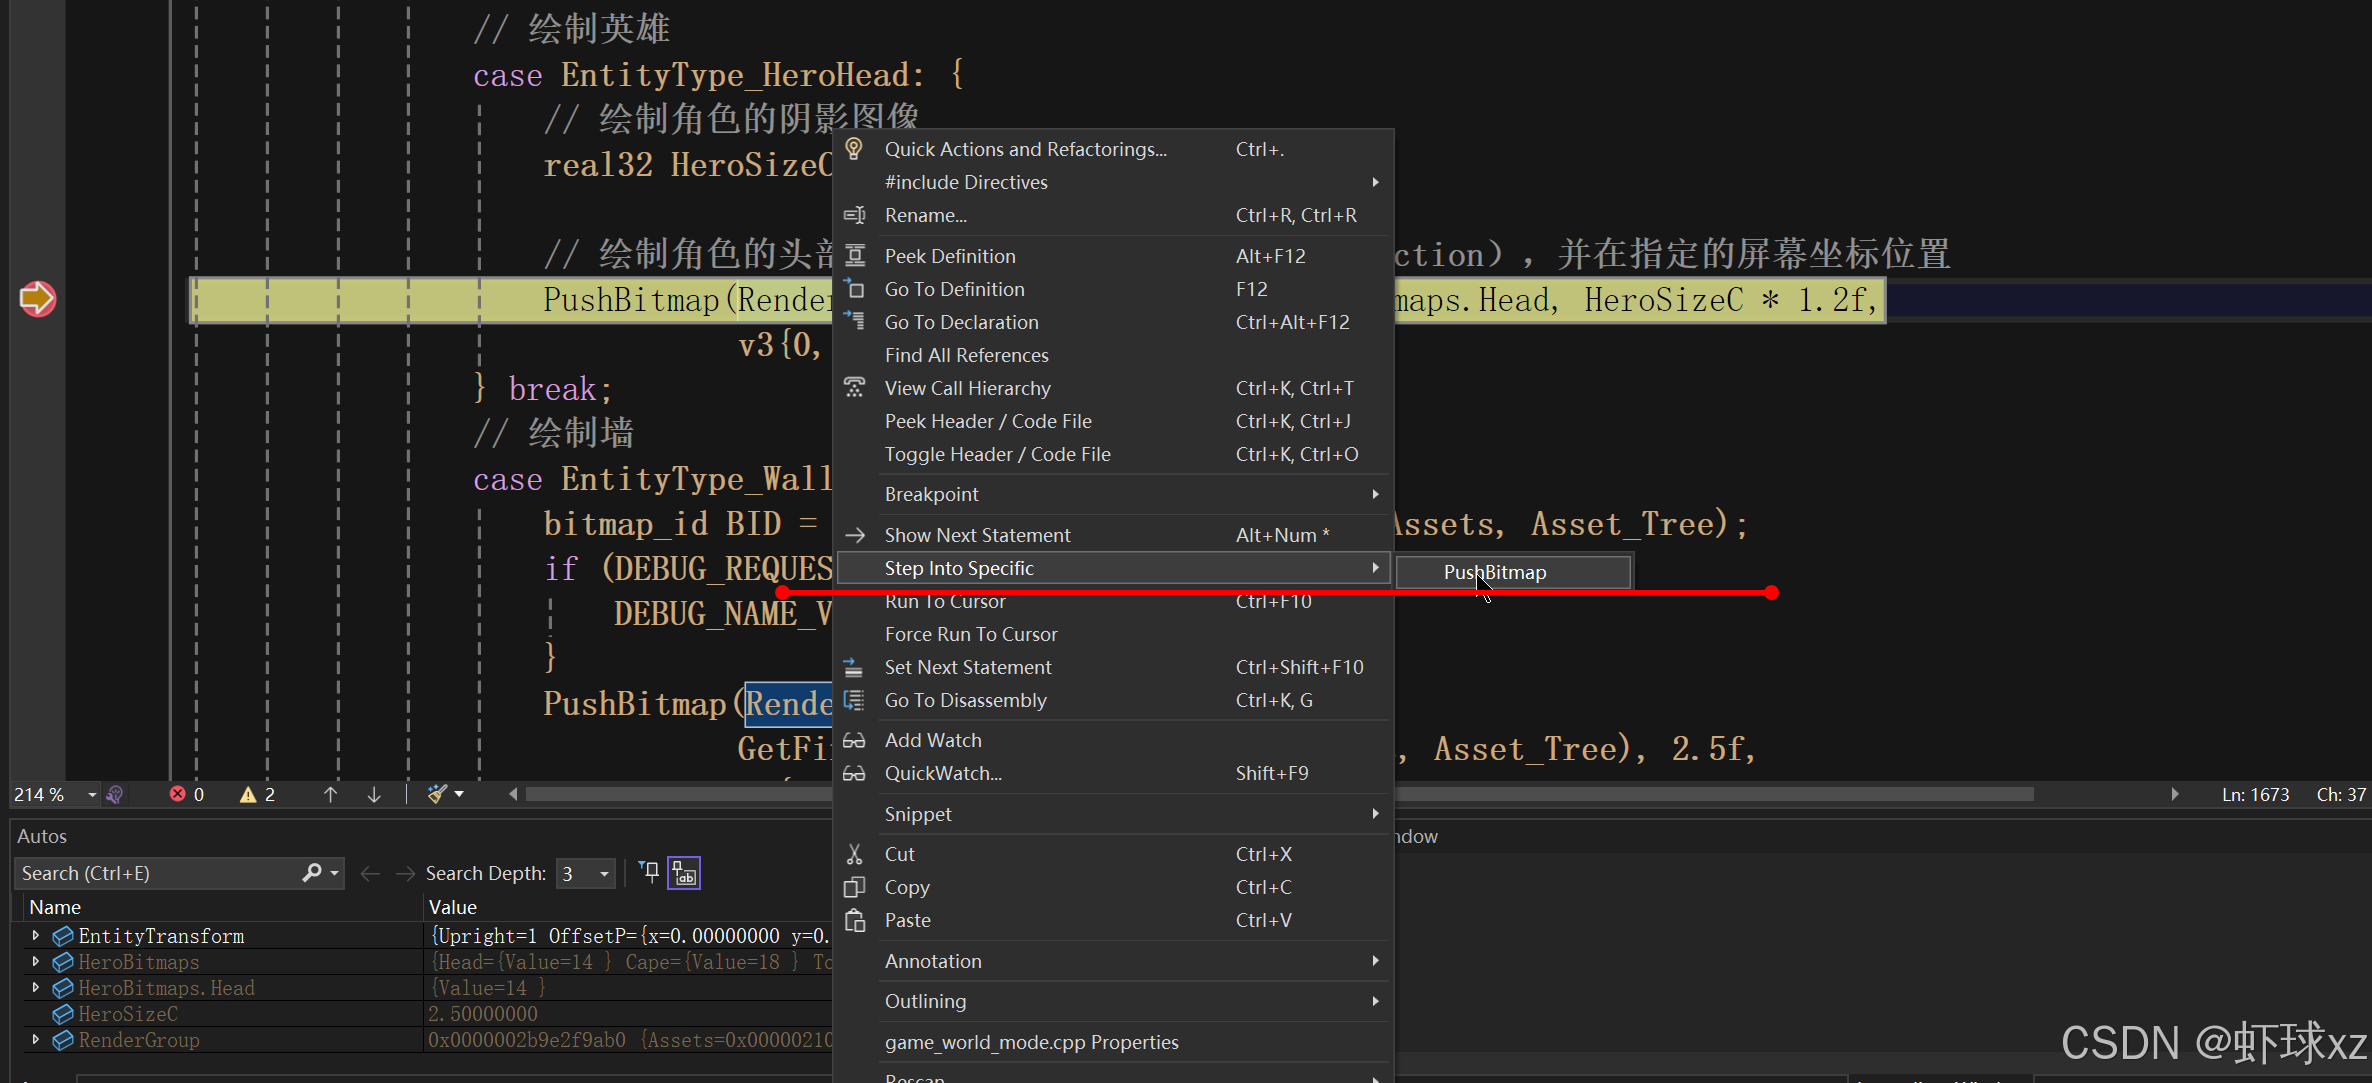Click the Autos search magnifier icon
The image size is (2372, 1083).
pos(312,873)
